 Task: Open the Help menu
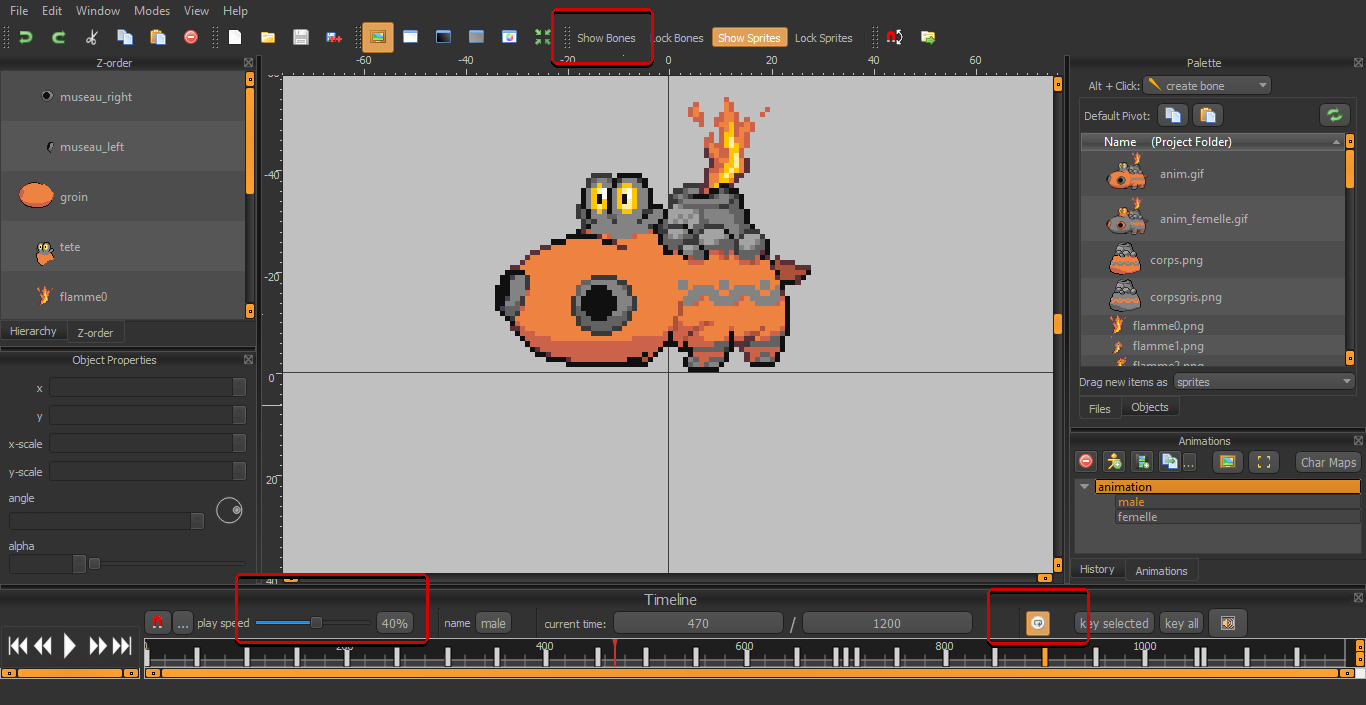236,11
